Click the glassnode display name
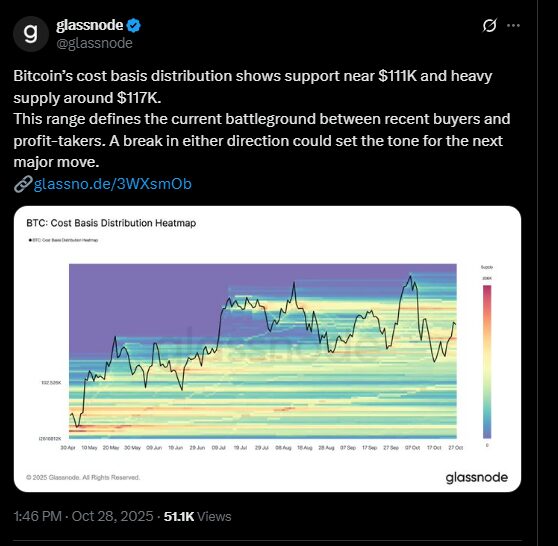The height and width of the screenshot is (546, 558). 90,25
